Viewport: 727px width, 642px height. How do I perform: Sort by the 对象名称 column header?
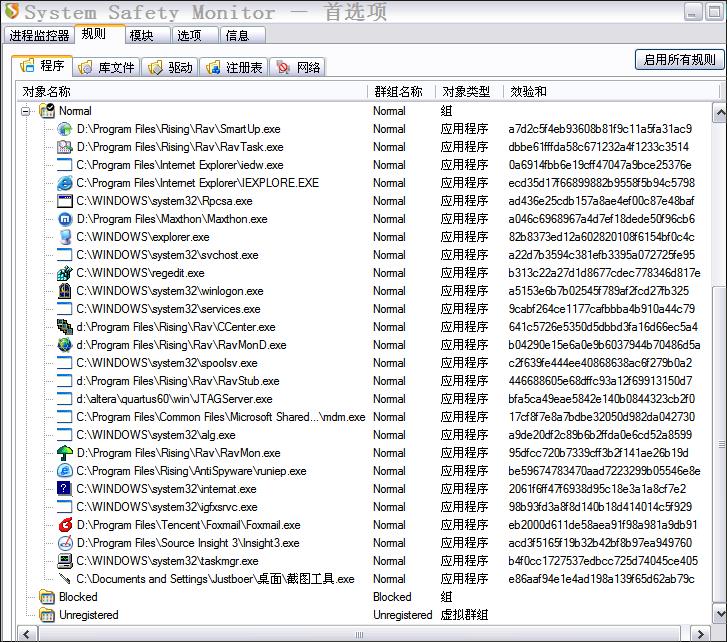tap(192, 92)
